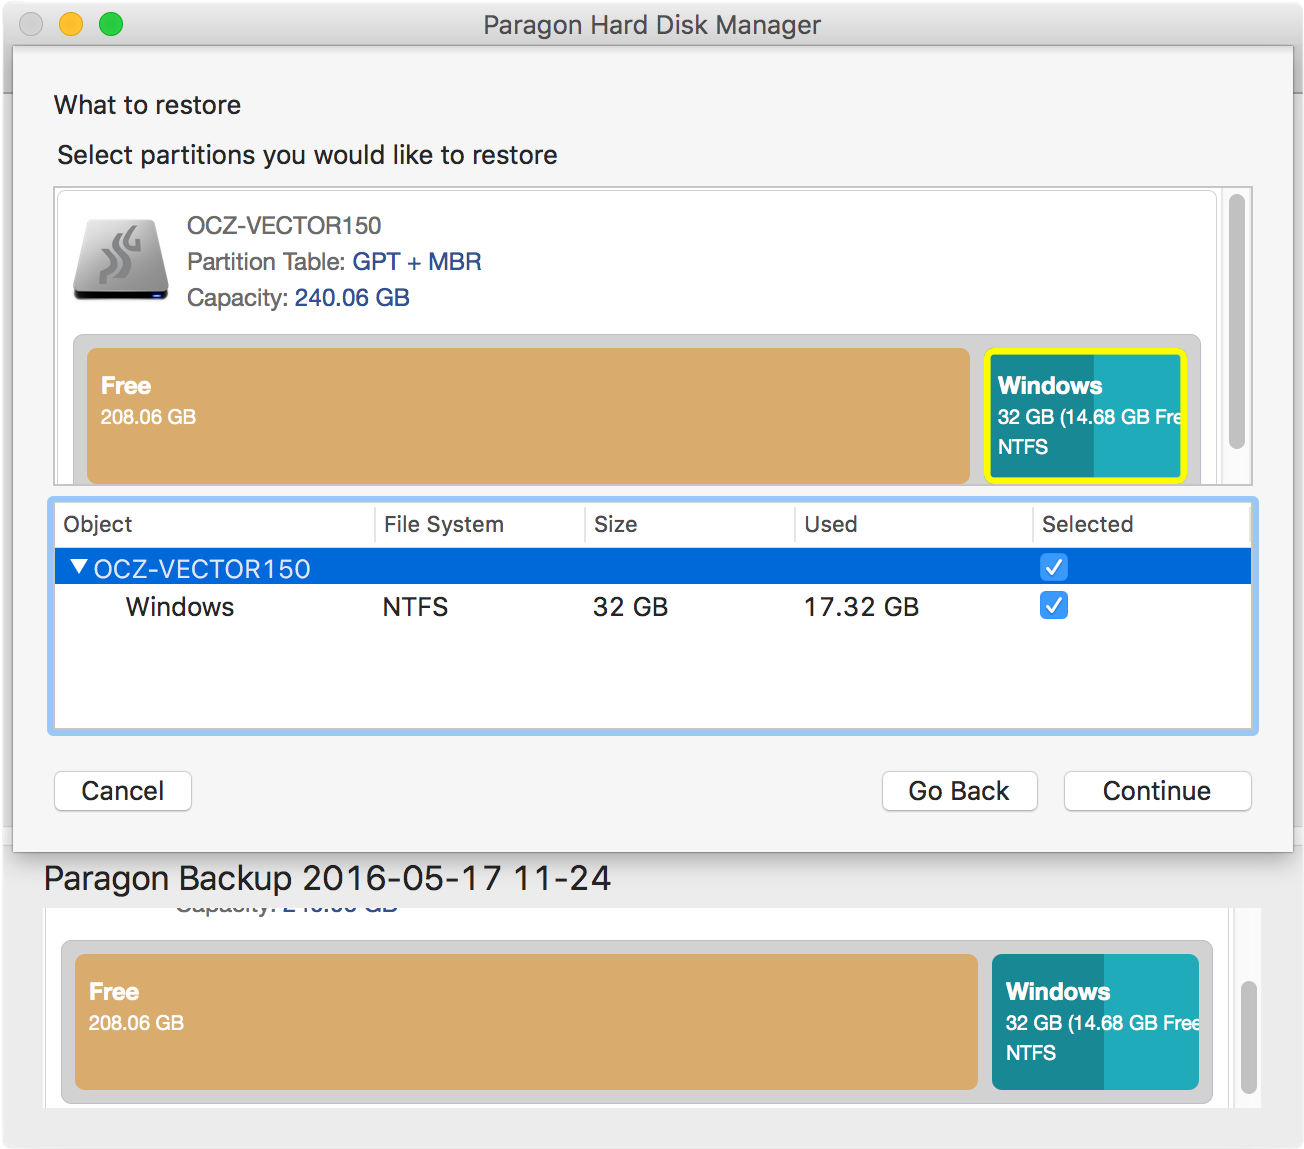Select the yellow-outlined Windows partition block
Viewport: 1304px width, 1149px height.
(1085, 416)
